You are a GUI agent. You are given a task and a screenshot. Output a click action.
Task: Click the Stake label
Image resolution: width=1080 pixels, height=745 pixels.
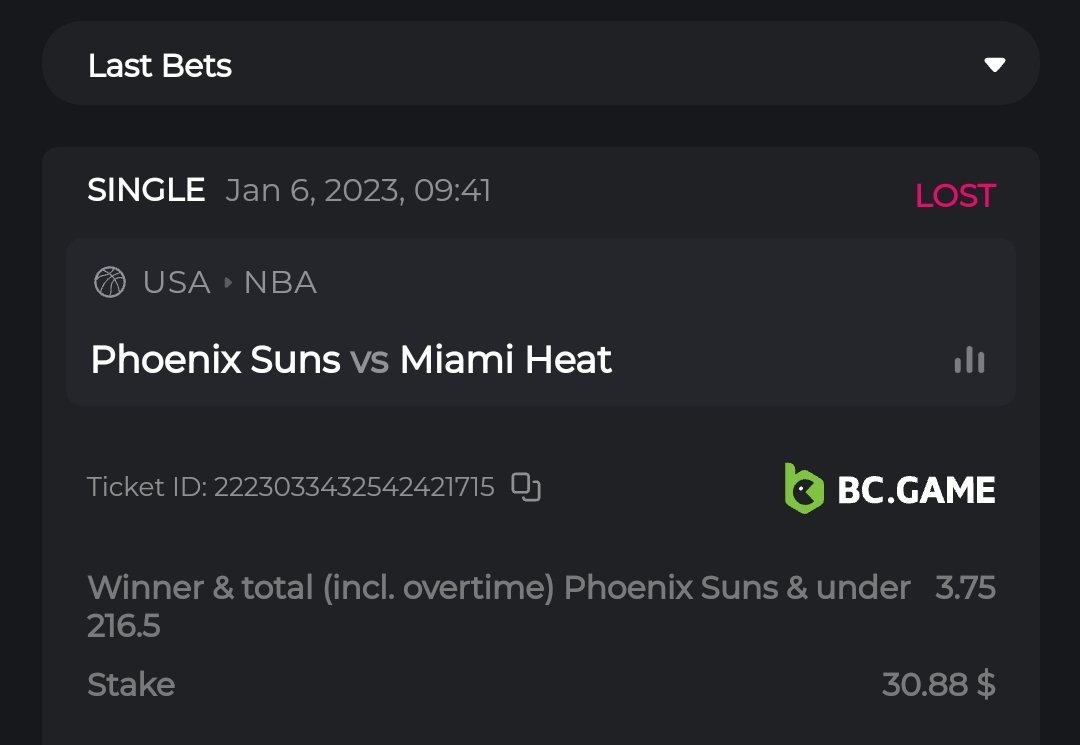[131, 685]
